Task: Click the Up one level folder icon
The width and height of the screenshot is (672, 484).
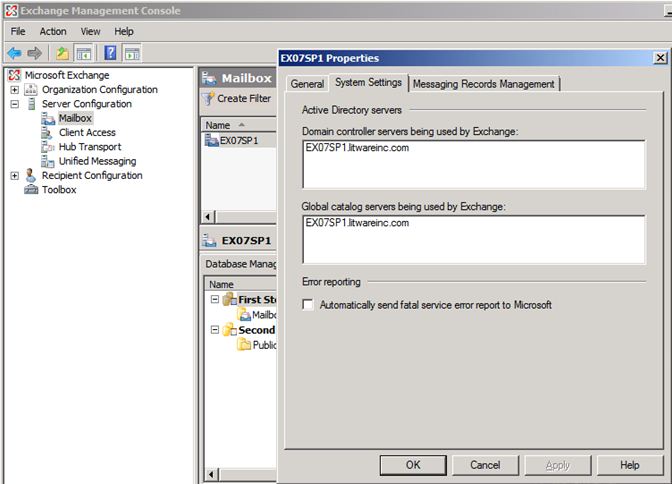Action: click(63, 53)
